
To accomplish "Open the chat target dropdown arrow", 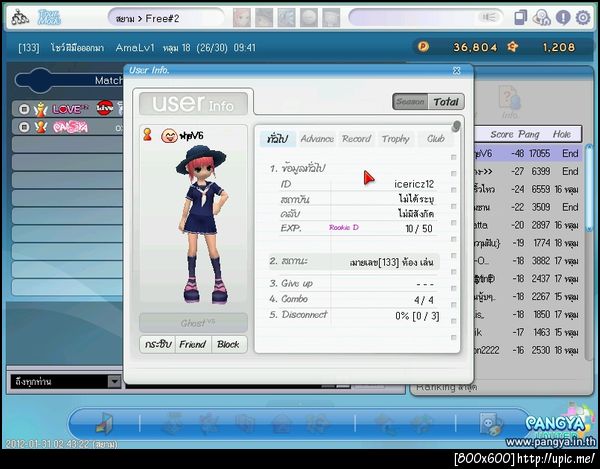I will click(114, 381).
